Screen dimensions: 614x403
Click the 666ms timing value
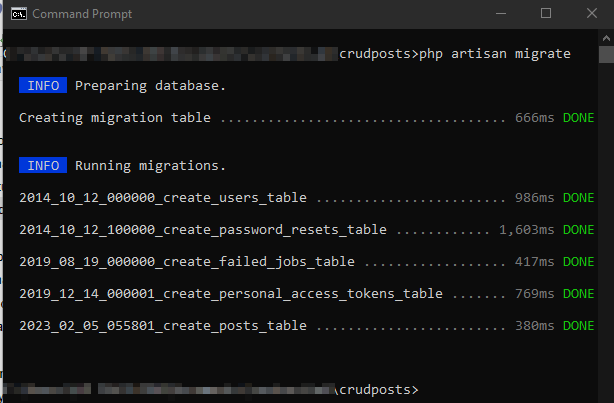(535, 117)
